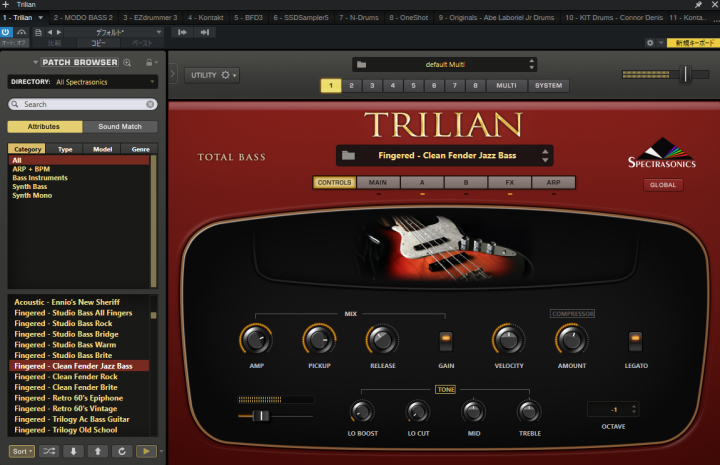Image resolution: width=720 pixels, height=465 pixels.
Task: Shuffle patches with the shuffle icon
Action: 49,451
